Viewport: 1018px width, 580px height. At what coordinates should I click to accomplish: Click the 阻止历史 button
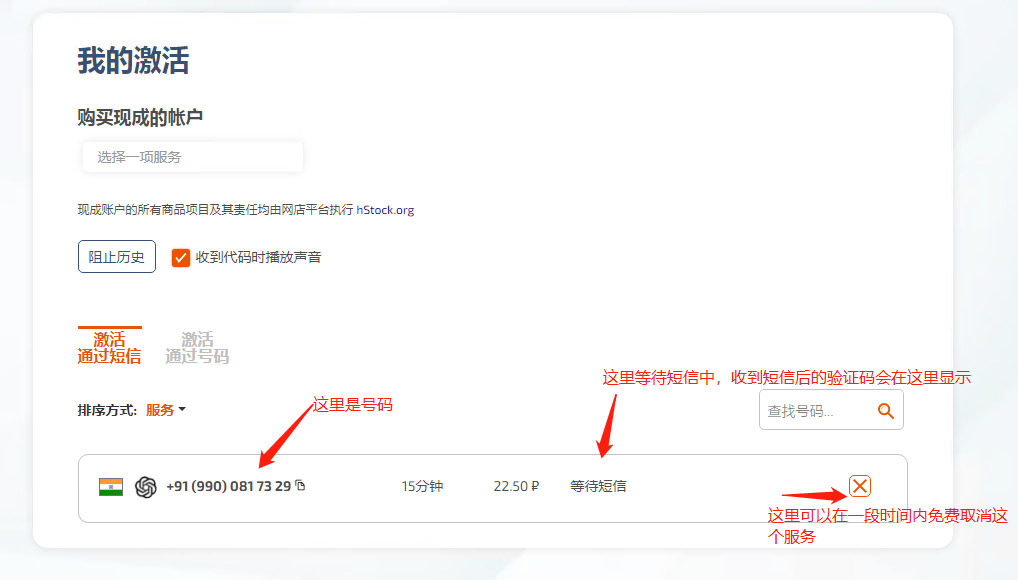116,256
